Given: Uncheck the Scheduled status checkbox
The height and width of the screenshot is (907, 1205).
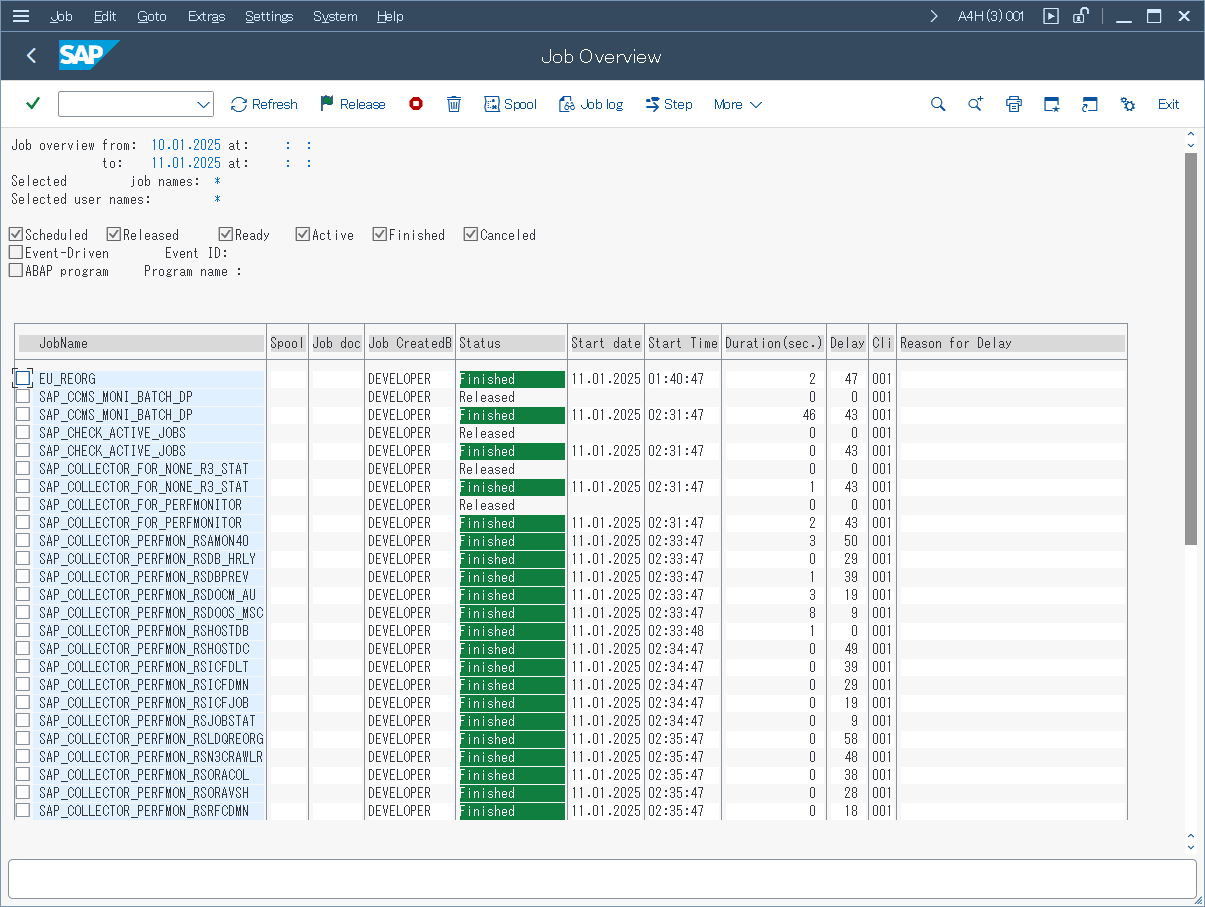Looking at the screenshot, I should pos(16,235).
